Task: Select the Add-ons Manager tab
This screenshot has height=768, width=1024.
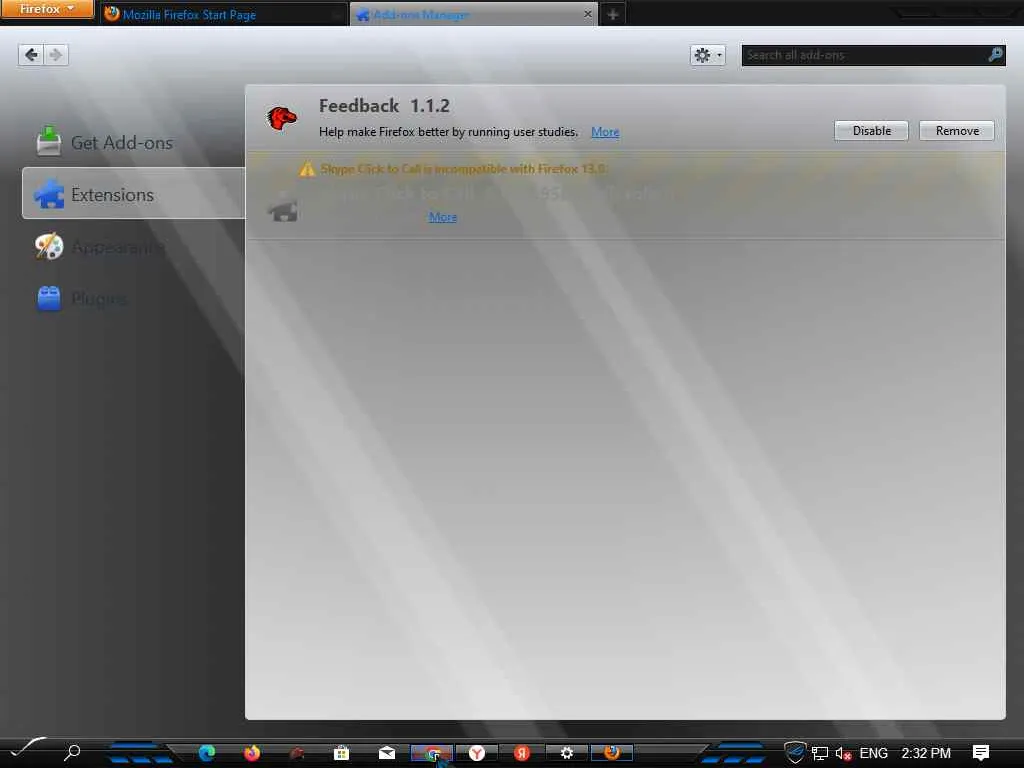Action: [473, 14]
